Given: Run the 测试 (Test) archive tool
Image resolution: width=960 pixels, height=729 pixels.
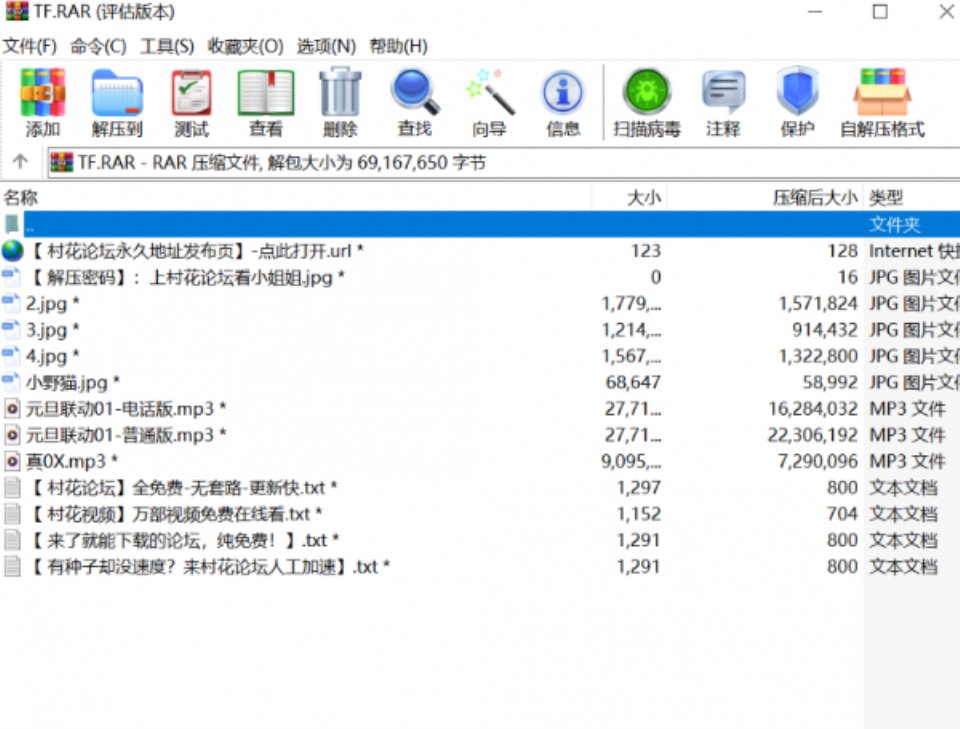Looking at the screenshot, I should pos(192,93).
